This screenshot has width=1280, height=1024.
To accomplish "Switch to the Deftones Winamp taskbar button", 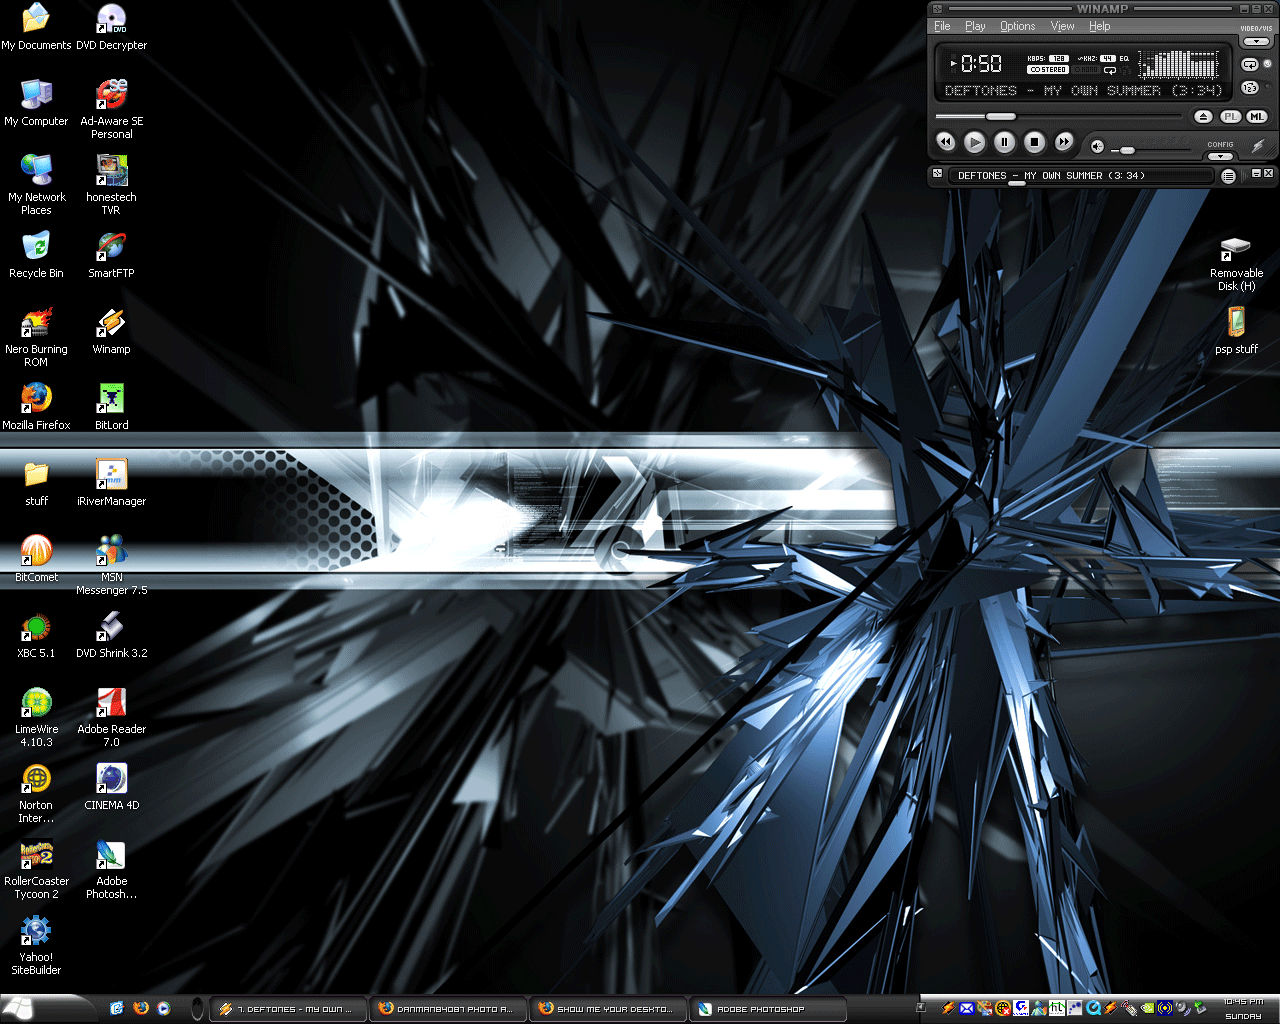I will coord(288,1009).
